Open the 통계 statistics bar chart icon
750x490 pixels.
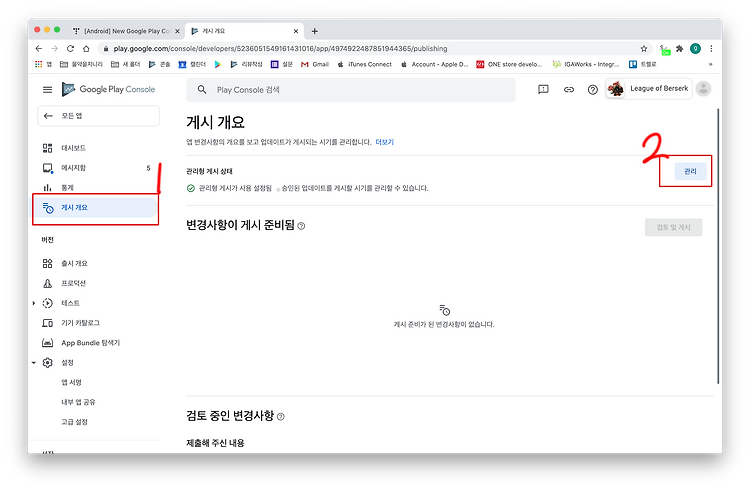47,188
